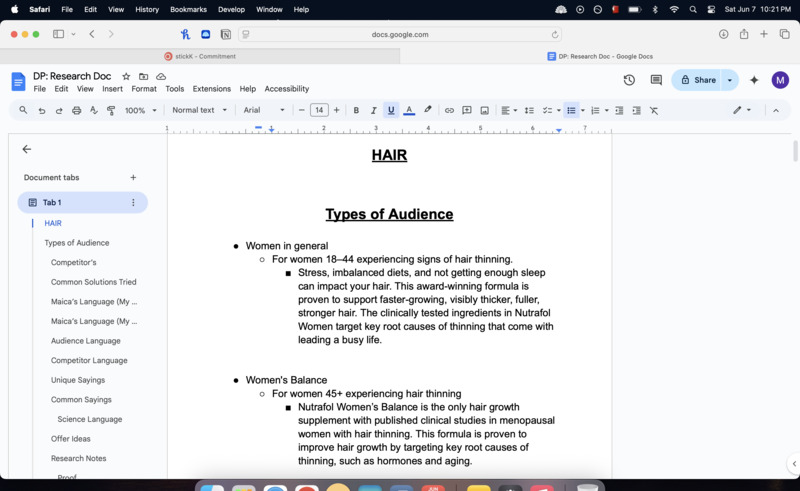Open the zoom level dropdown
Screen dimensions: 800x491
click(x=140, y=110)
